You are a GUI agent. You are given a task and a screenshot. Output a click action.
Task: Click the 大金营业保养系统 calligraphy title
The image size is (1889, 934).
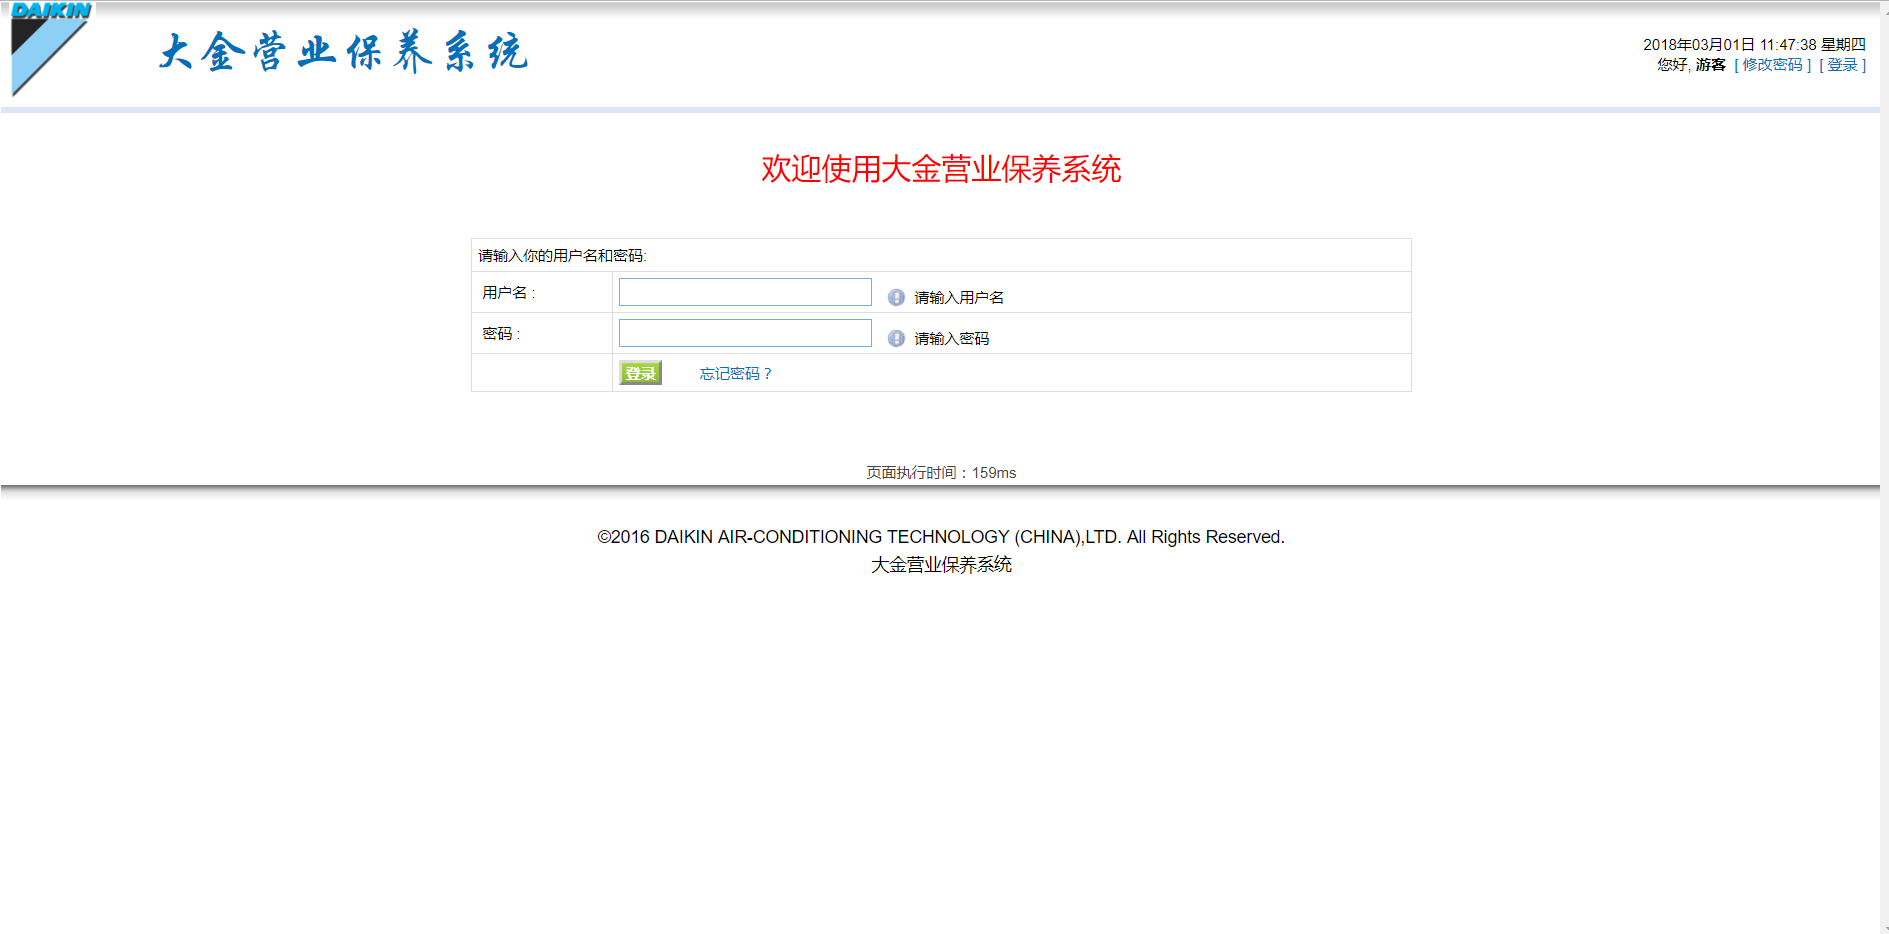(x=343, y=52)
